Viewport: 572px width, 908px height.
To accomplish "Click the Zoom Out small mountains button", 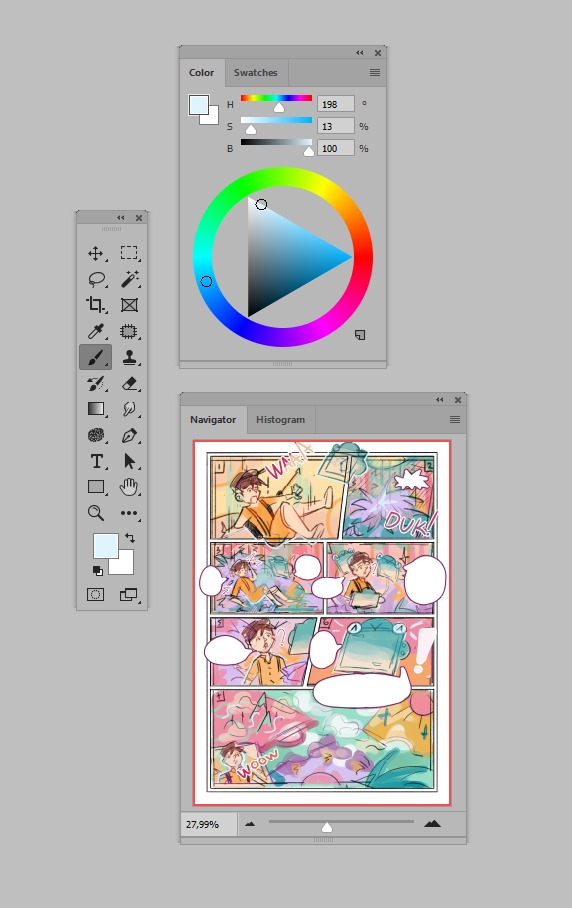I will click(x=250, y=824).
